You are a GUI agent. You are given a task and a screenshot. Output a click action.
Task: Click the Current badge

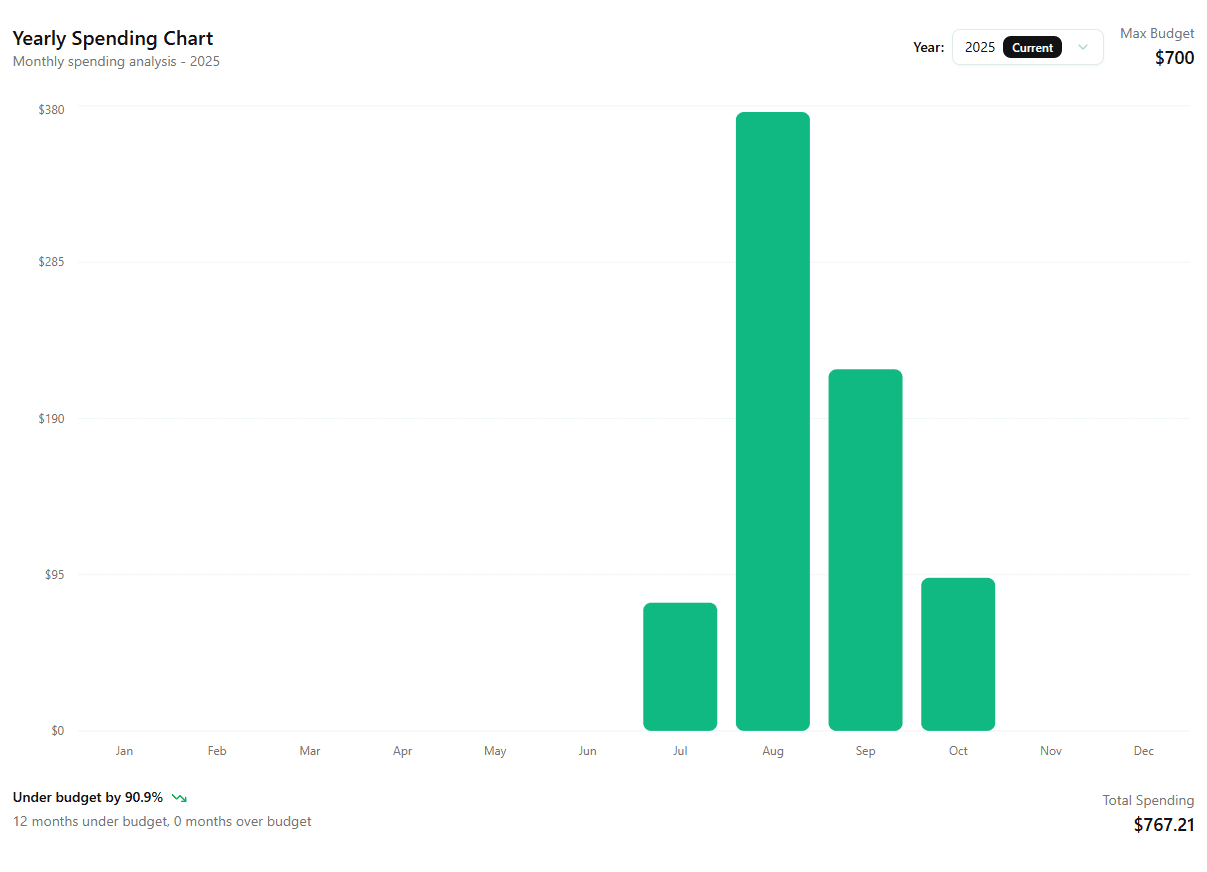click(1032, 48)
